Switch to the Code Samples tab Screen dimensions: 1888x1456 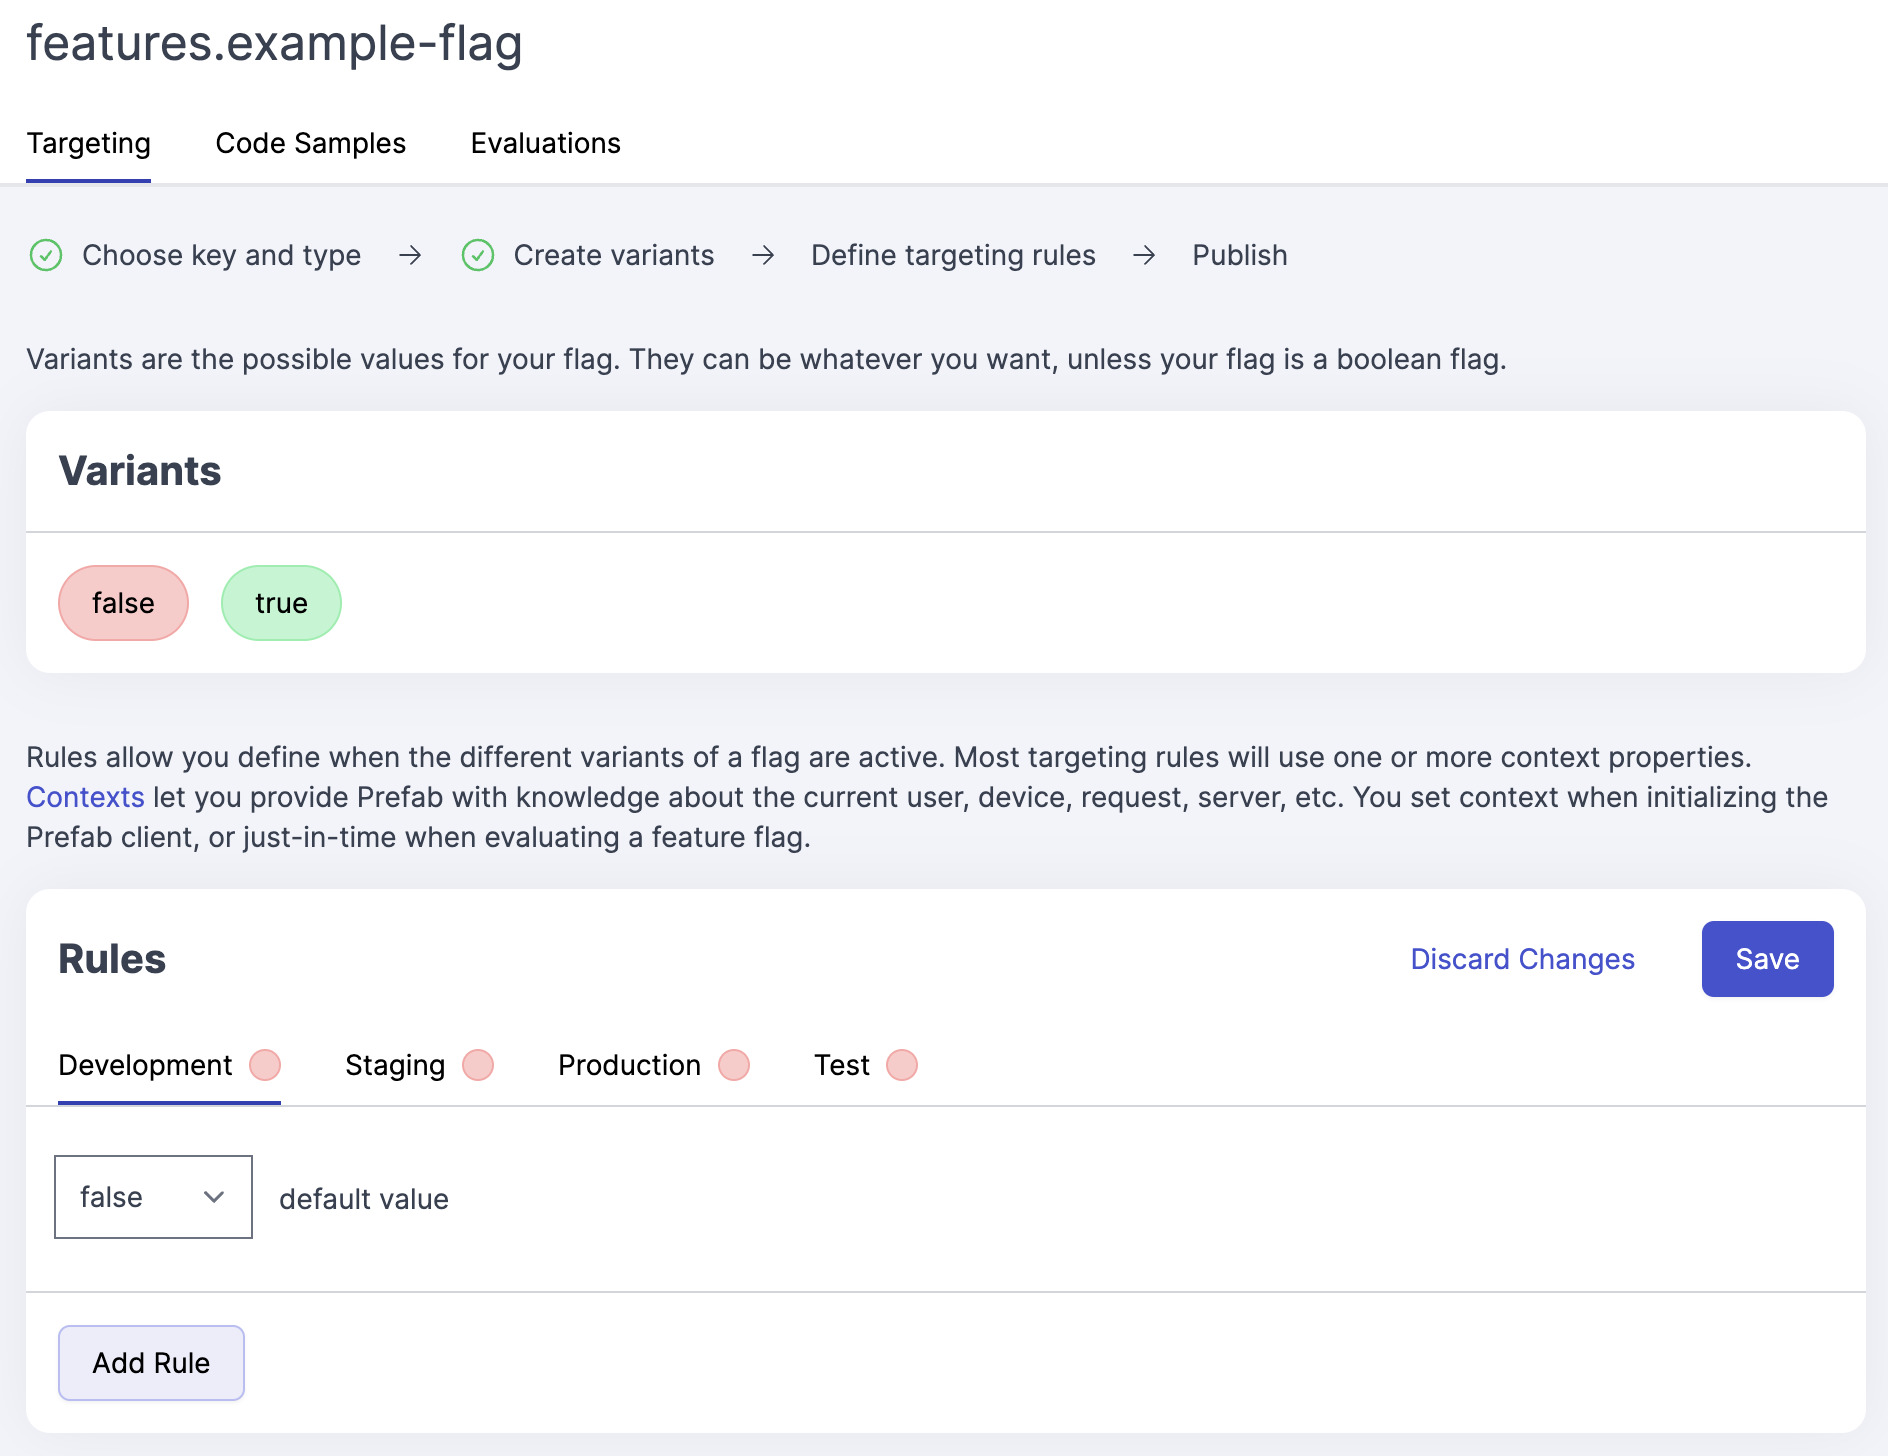click(x=310, y=144)
